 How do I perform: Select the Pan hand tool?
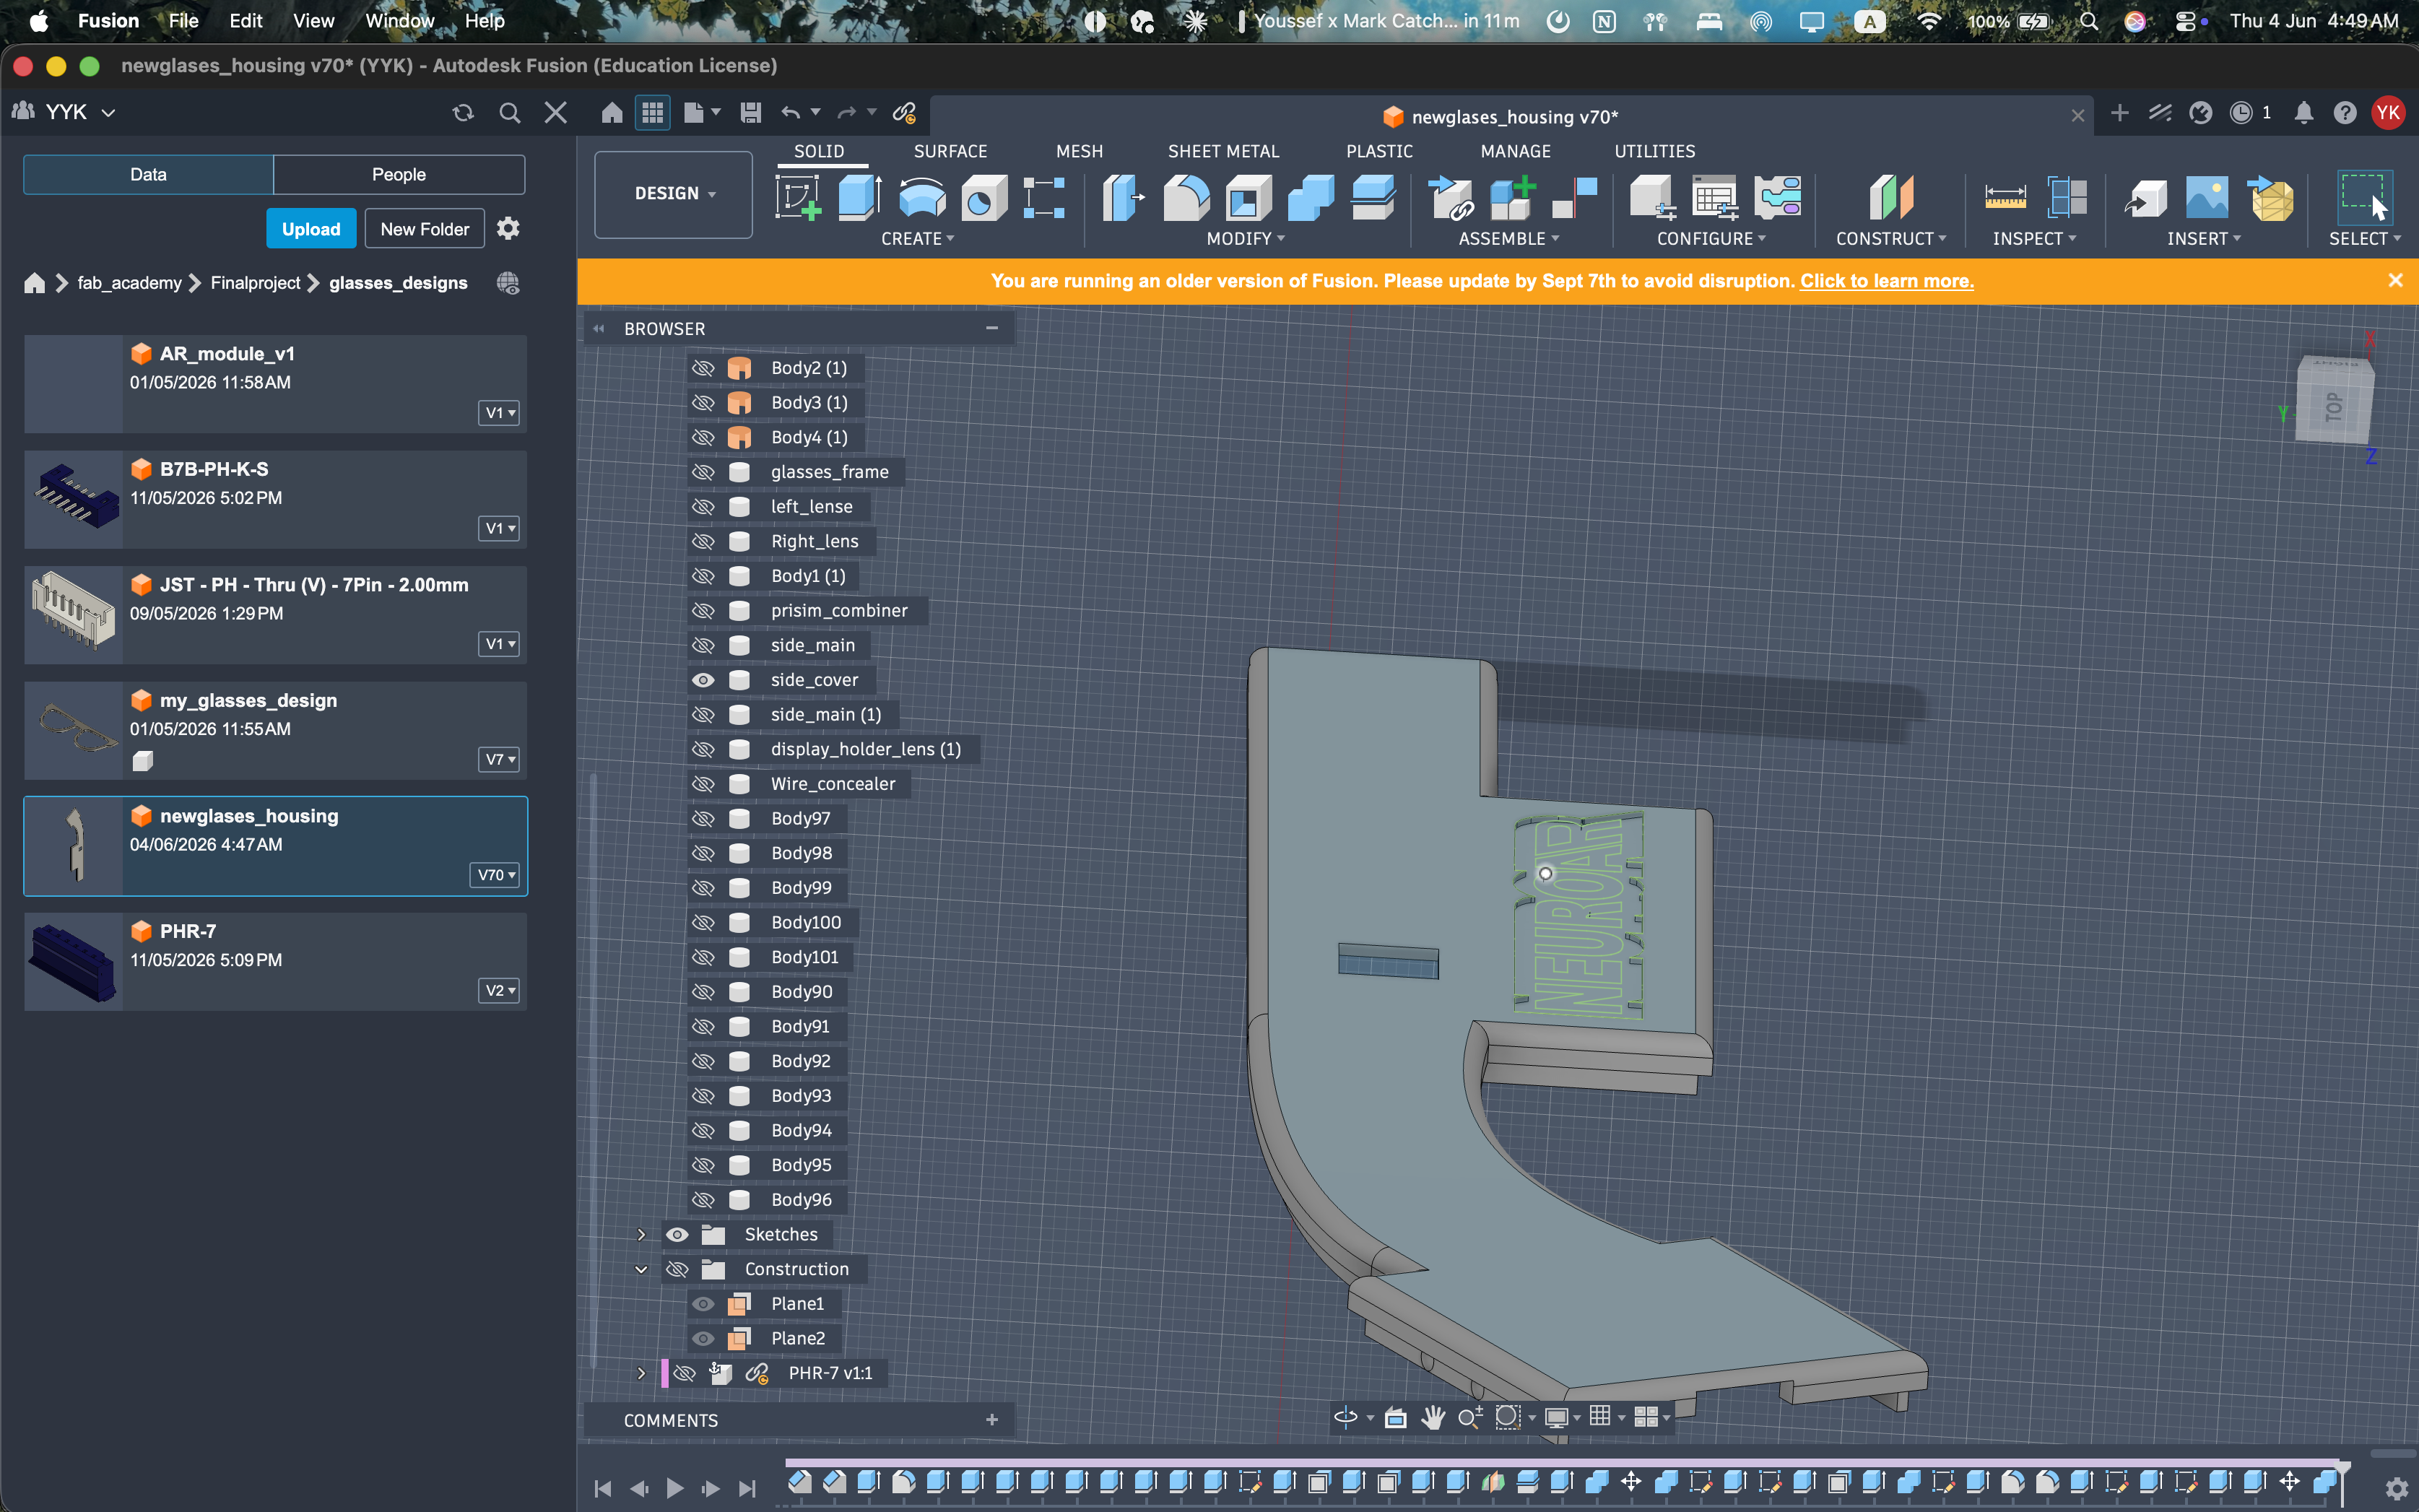click(x=1433, y=1417)
